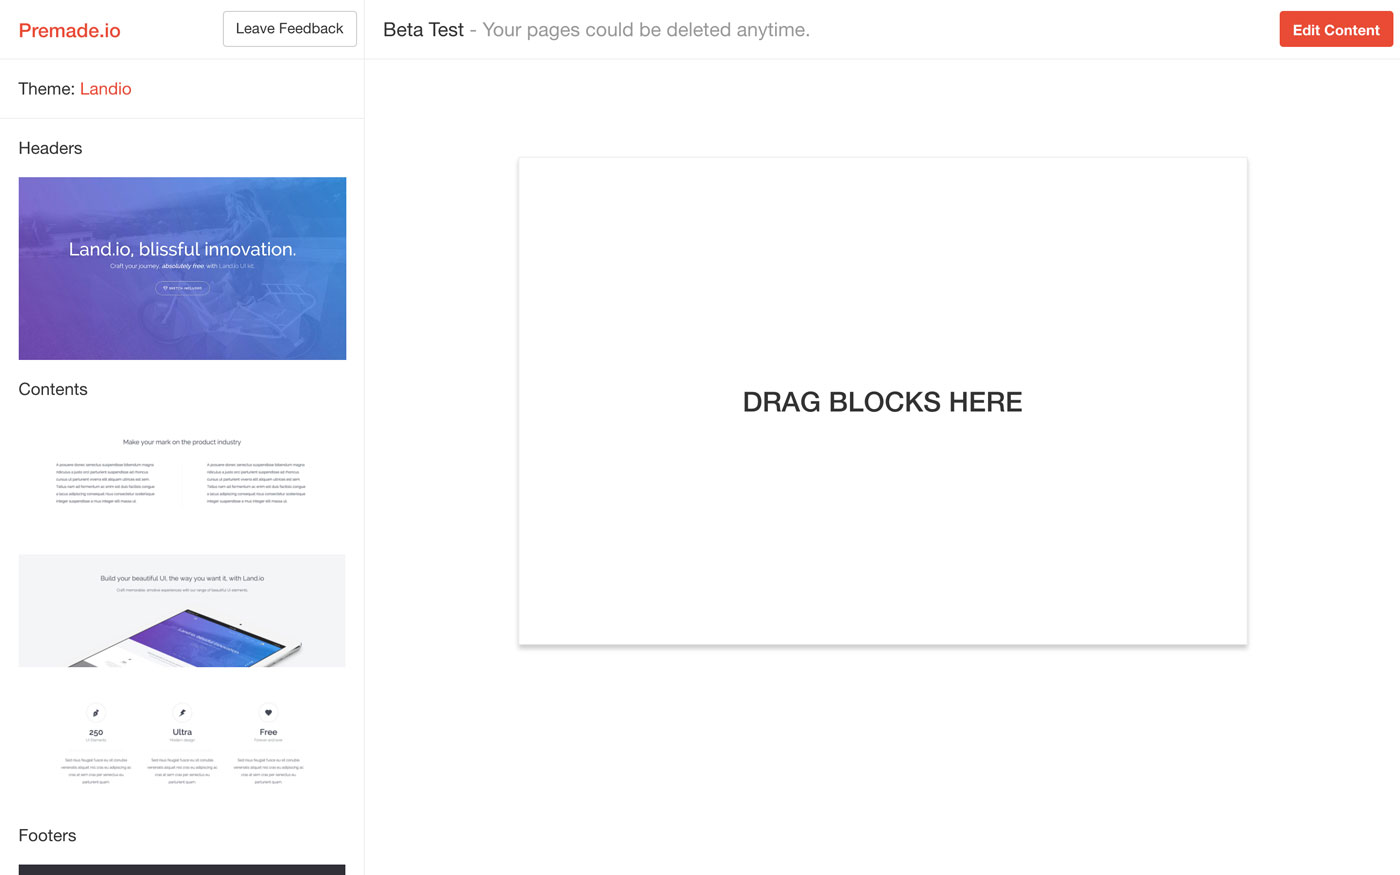Click the "Your pages could be deleted anytime" notice
The height and width of the screenshot is (875, 1400).
coord(645,29)
